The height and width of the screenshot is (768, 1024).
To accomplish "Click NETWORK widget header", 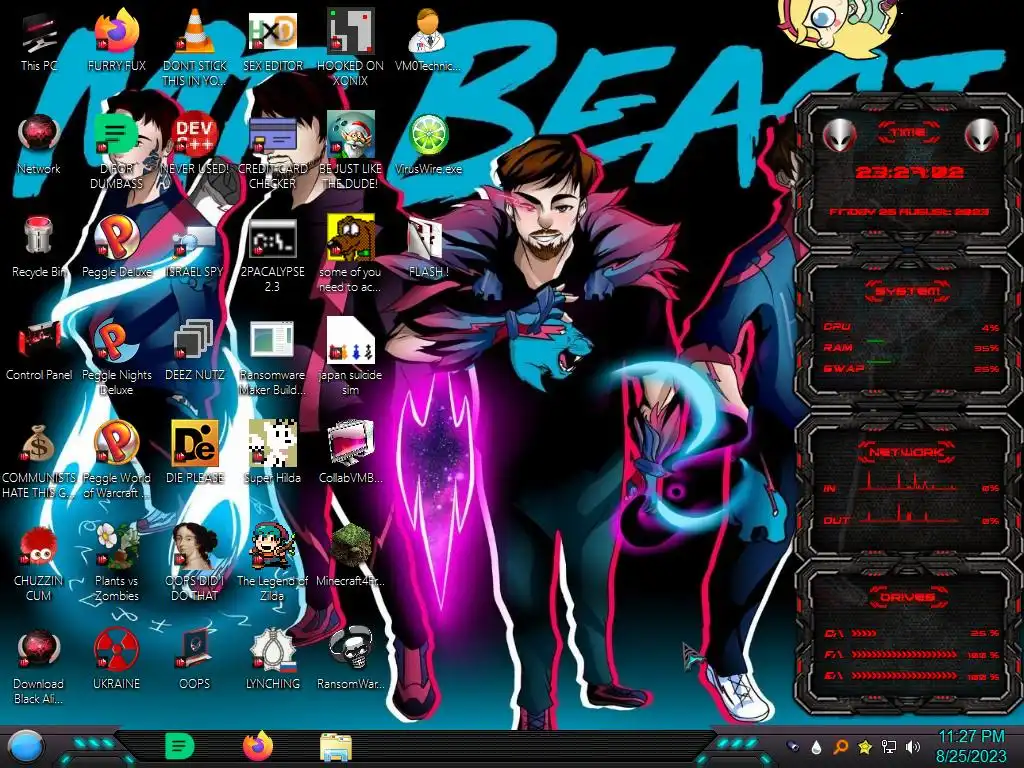I will click(x=908, y=451).
